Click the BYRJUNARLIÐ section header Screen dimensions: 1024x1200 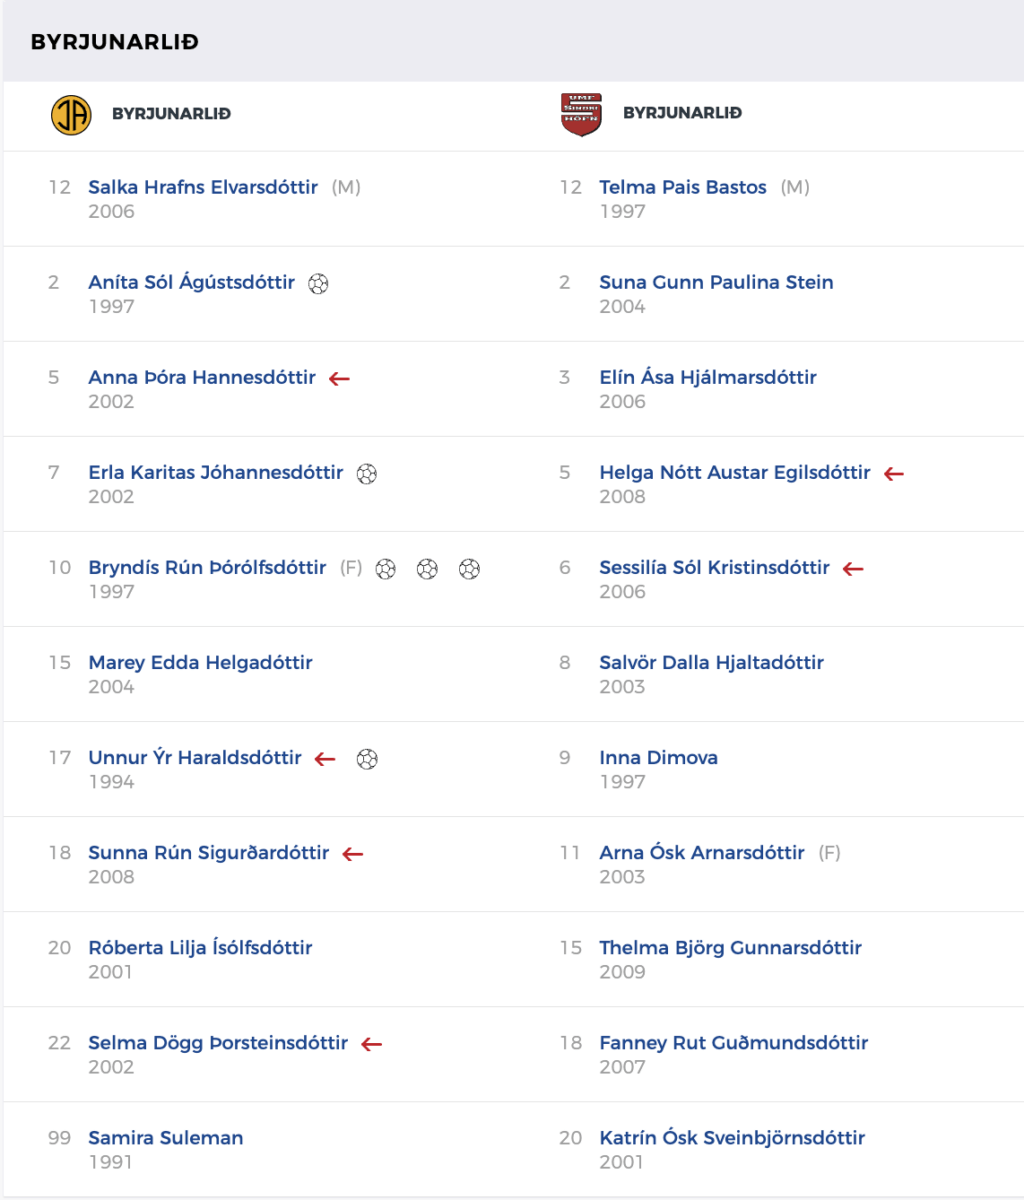[x=115, y=42]
